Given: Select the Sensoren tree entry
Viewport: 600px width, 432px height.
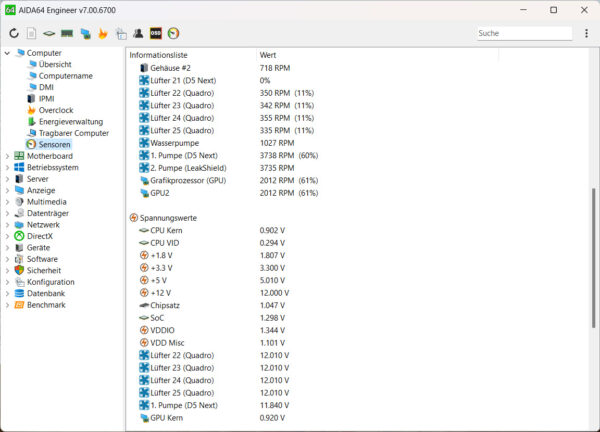Looking at the screenshot, I should (x=54, y=145).
